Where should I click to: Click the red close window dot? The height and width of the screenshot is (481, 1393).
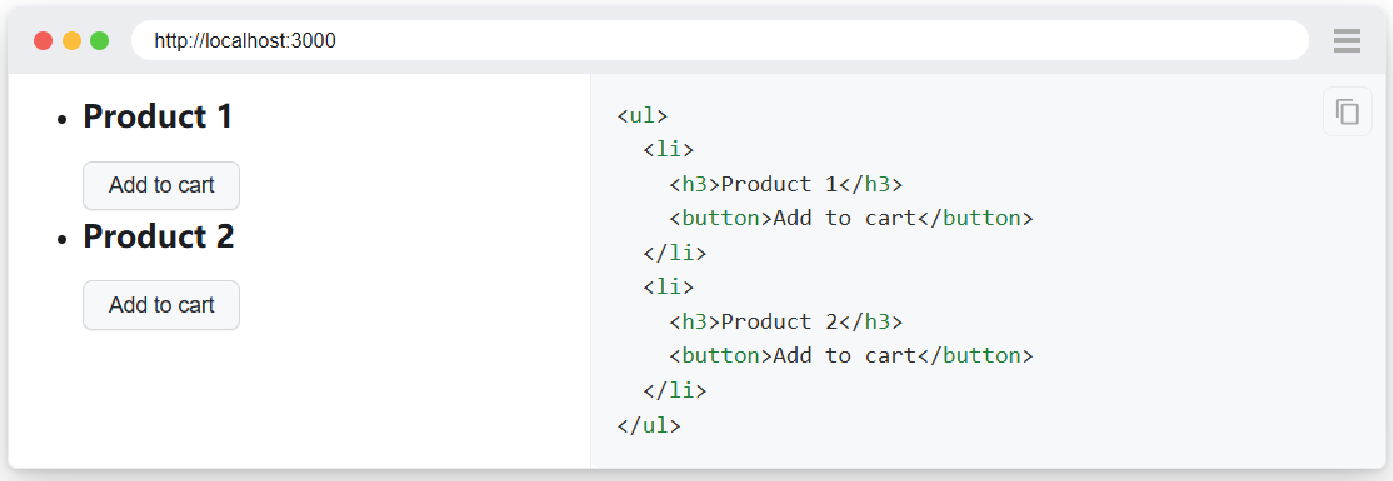coord(43,41)
